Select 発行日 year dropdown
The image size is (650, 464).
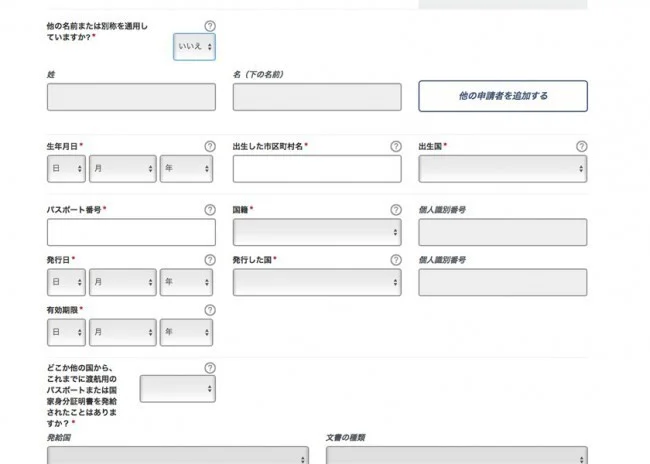[187, 282]
